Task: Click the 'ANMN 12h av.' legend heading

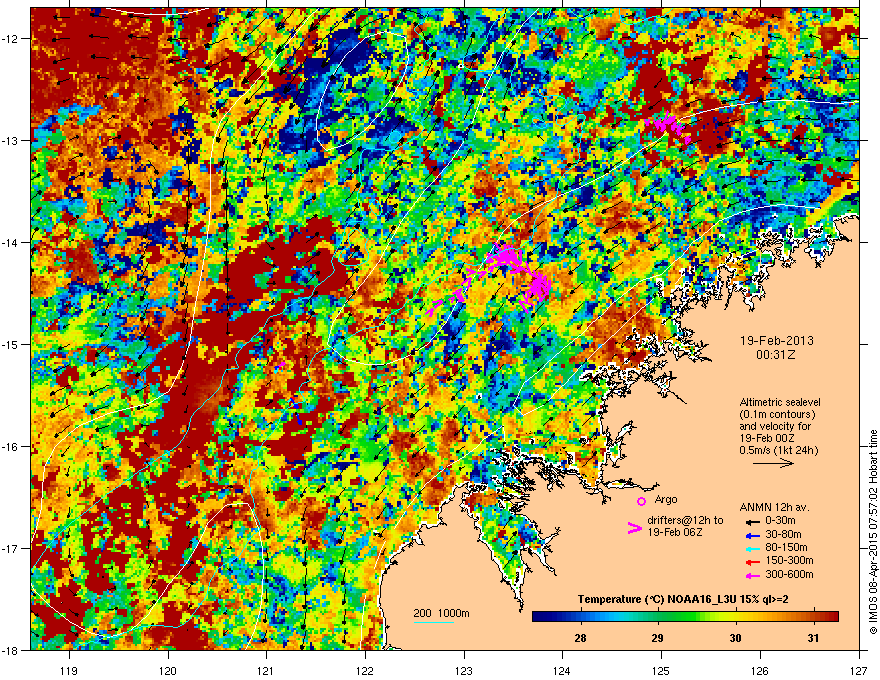Action: pos(774,508)
